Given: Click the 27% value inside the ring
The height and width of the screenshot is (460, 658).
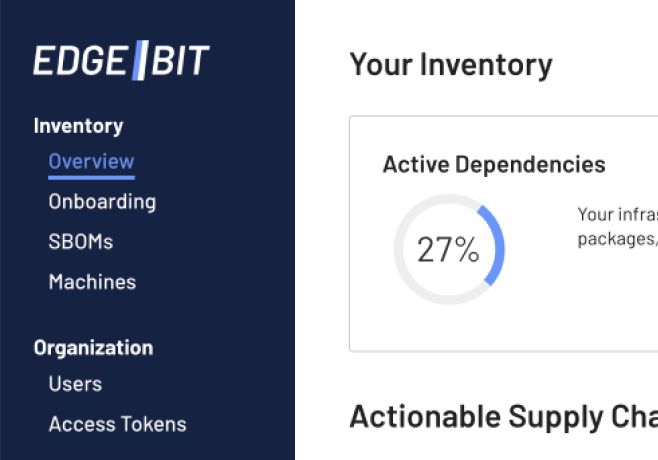Looking at the screenshot, I should pos(448,250).
